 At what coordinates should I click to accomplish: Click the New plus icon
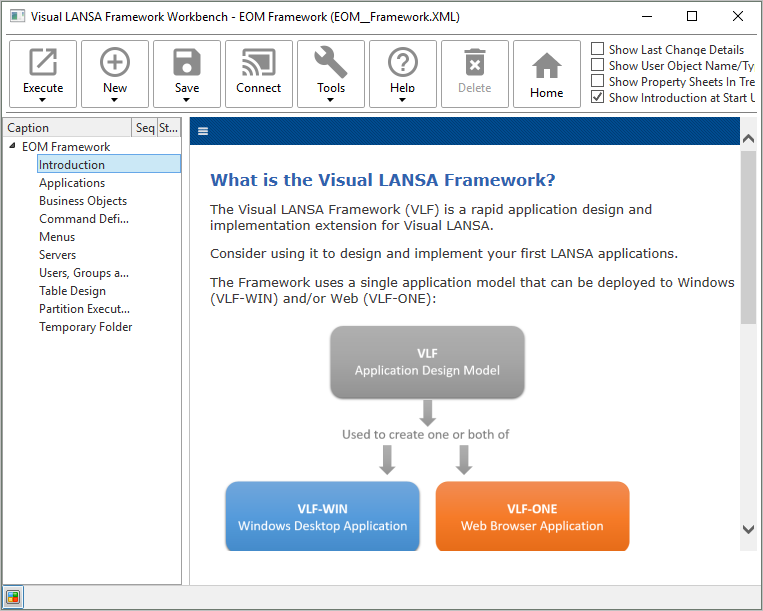coord(115,62)
